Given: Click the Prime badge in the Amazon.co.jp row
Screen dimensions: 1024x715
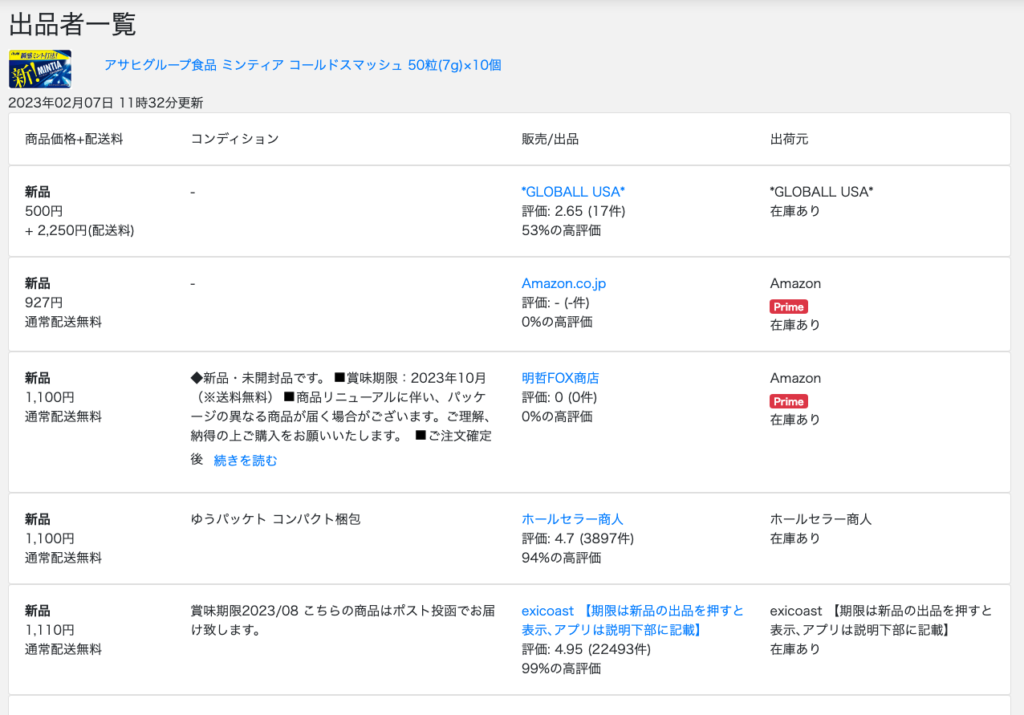Looking at the screenshot, I should tap(789, 307).
